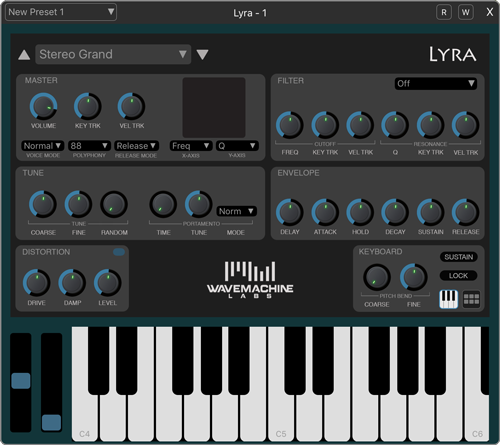Open the New Preset 1 menu
500x445 pixels.
click(x=61, y=12)
